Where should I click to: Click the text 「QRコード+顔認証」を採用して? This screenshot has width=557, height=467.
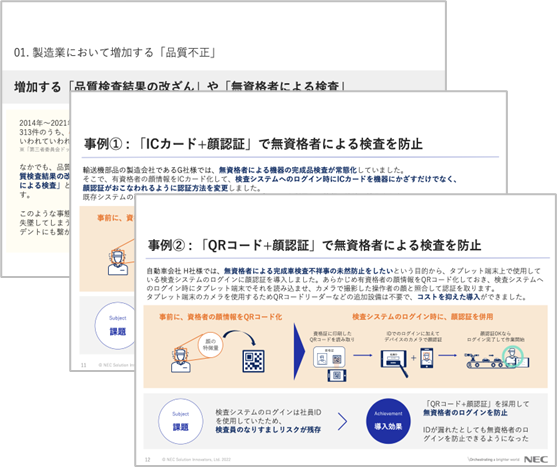[476, 404]
